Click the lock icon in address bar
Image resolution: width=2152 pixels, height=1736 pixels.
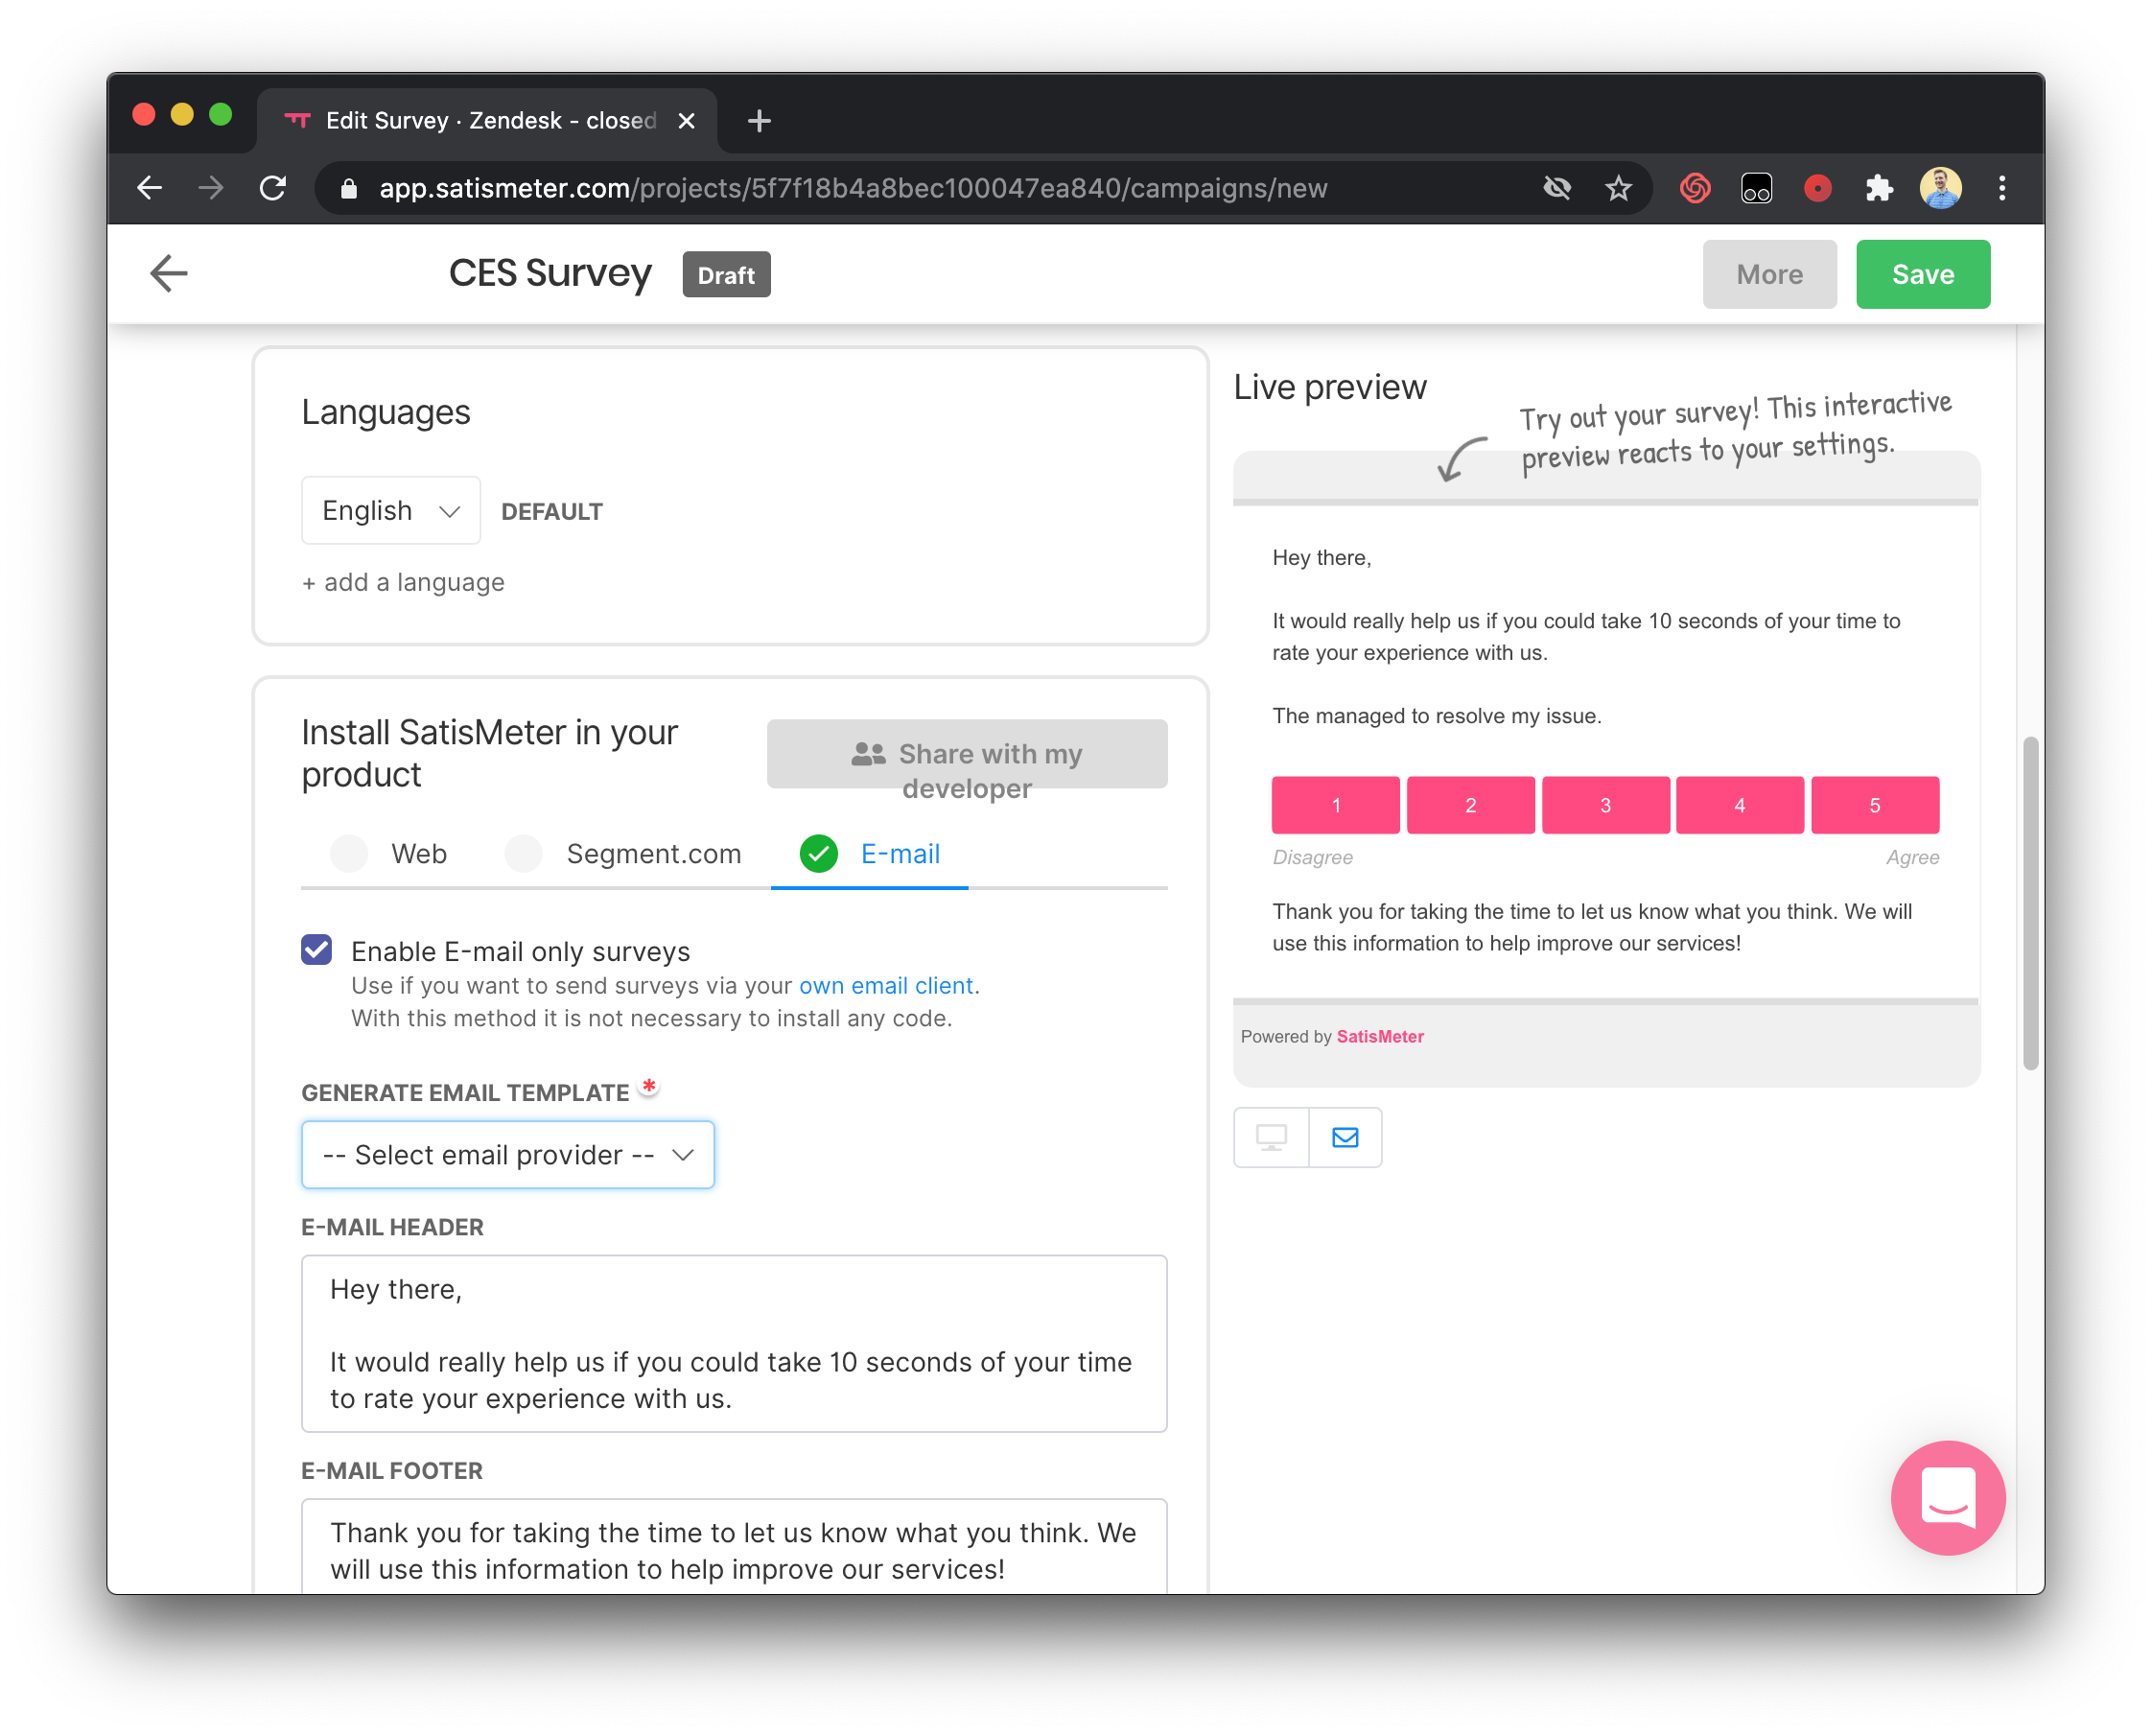click(x=349, y=188)
